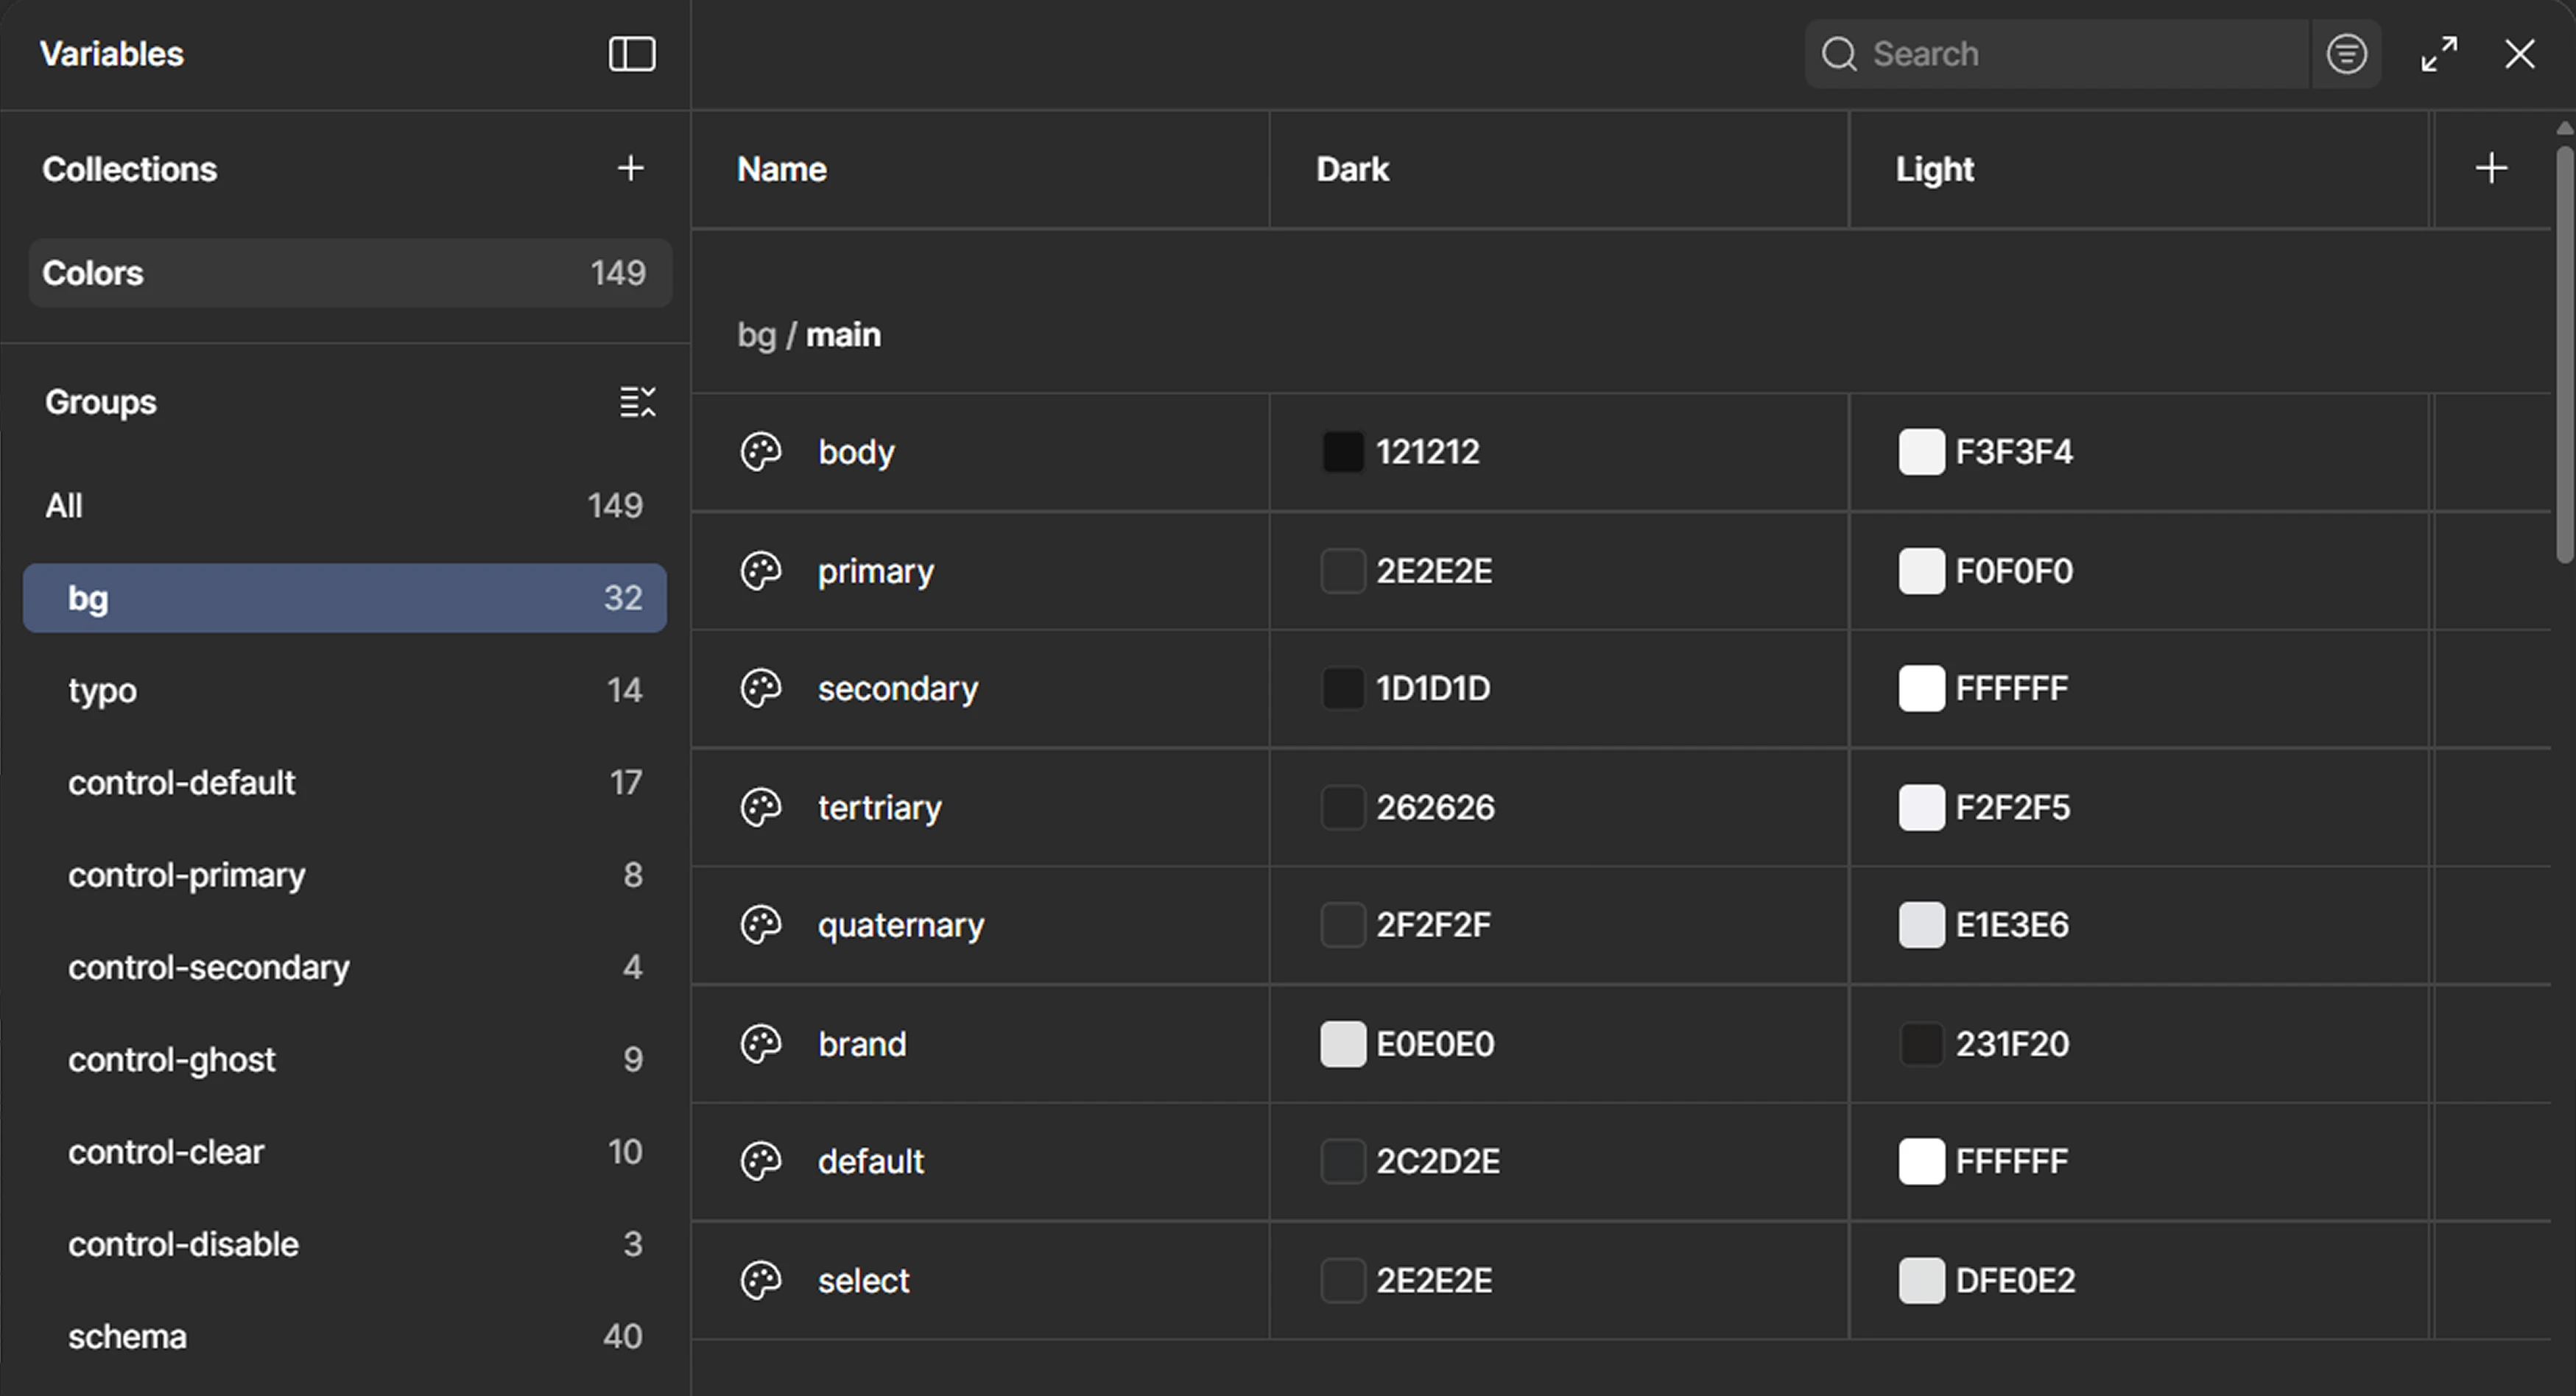2576x1396 pixels.
Task: Toggle the sidebar panel icon
Action: click(632, 54)
